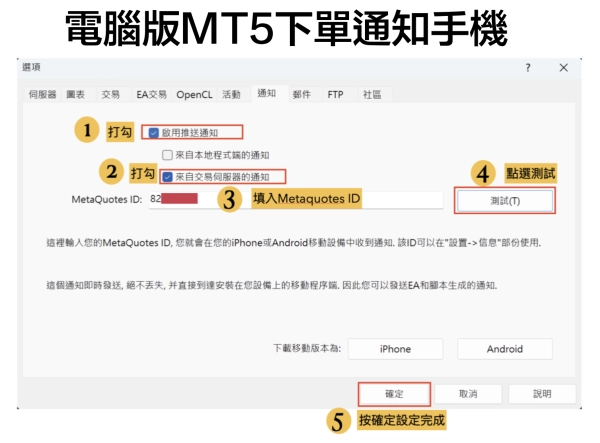Cancel the dialog with 取消 button
Image resolution: width=600 pixels, height=443 pixels.
tap(468, 393)
